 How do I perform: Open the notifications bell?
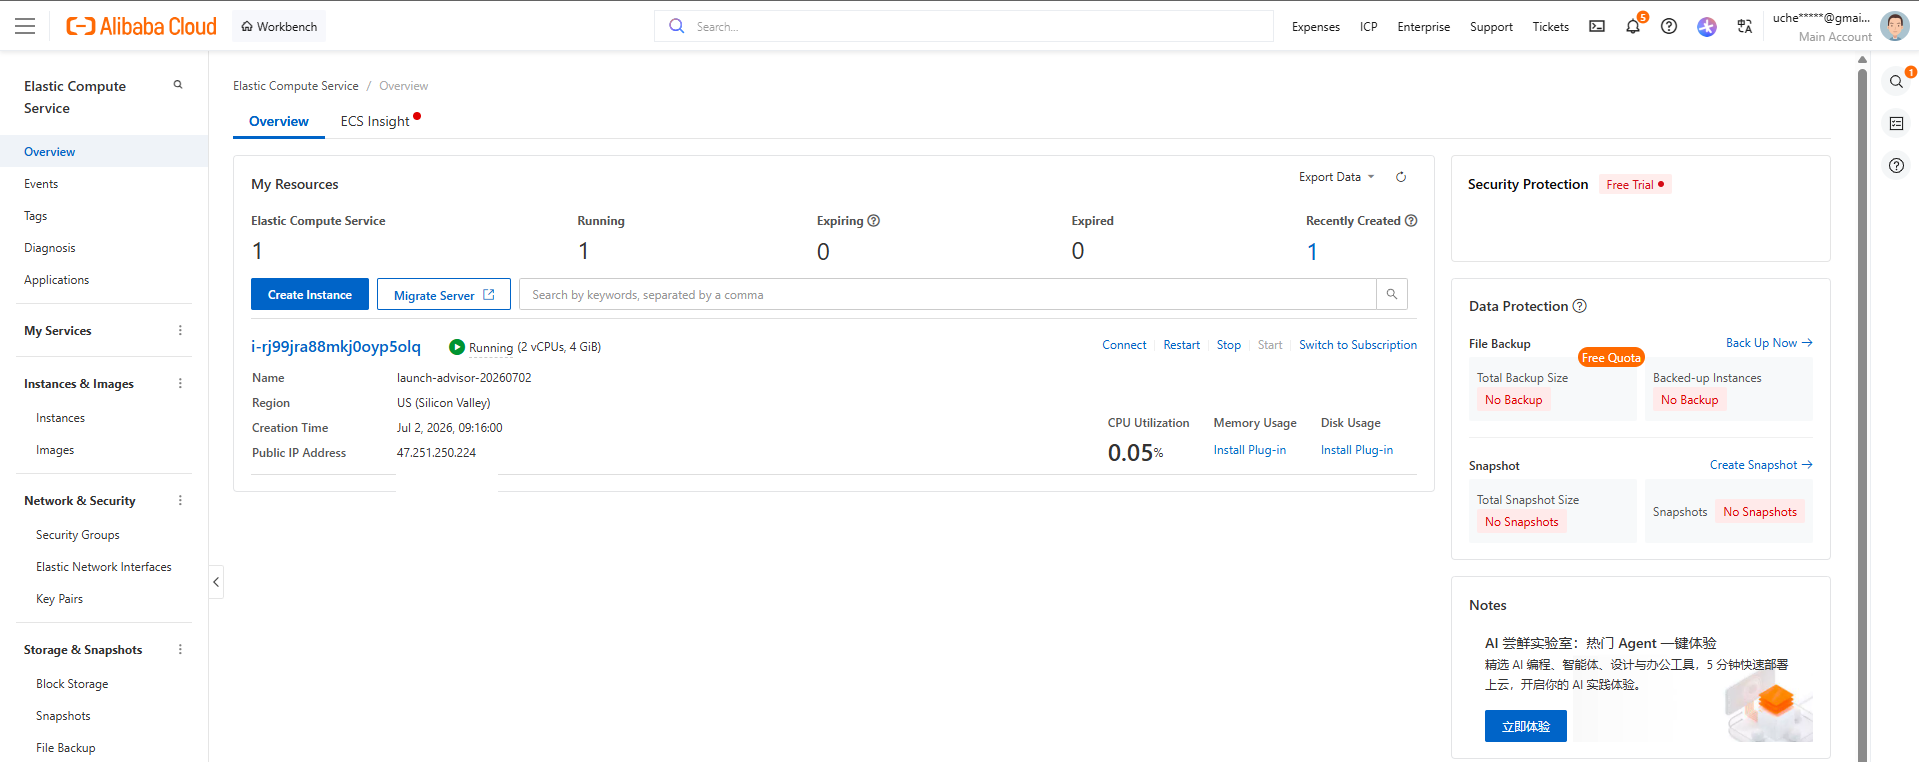(1633, 27)
